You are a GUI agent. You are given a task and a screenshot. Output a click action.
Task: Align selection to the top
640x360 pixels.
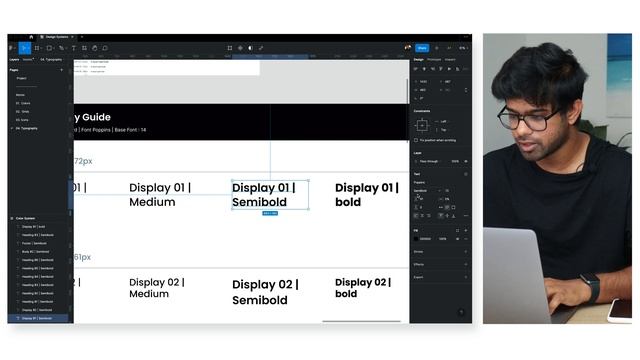coord(441,69)
